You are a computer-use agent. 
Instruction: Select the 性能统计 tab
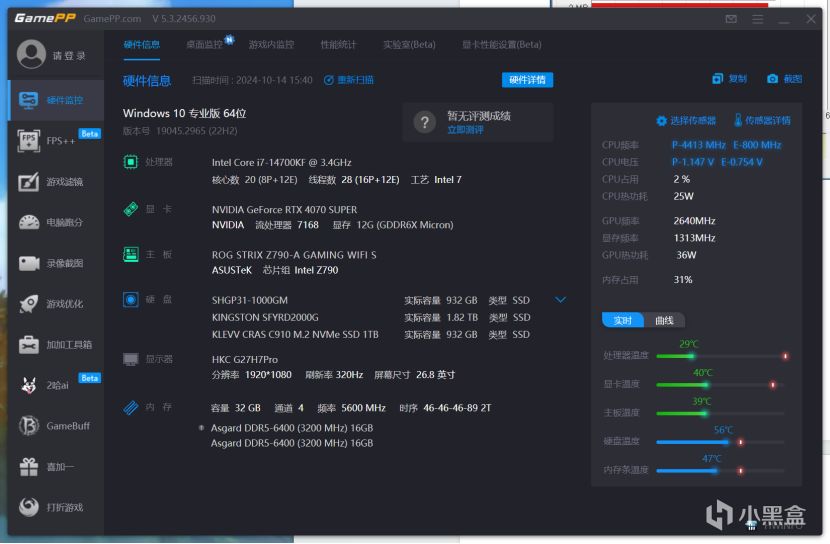click(x=338, y=44)
